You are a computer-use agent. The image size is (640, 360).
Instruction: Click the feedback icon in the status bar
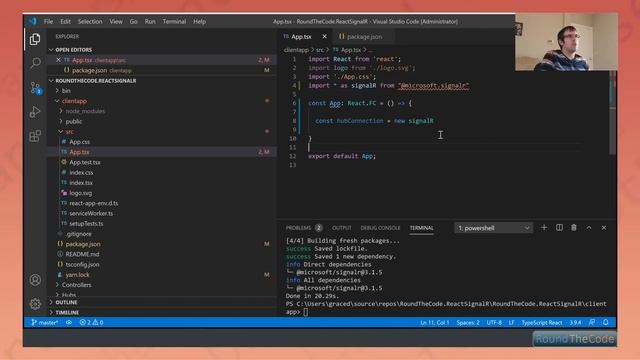[x=592, y=322]
